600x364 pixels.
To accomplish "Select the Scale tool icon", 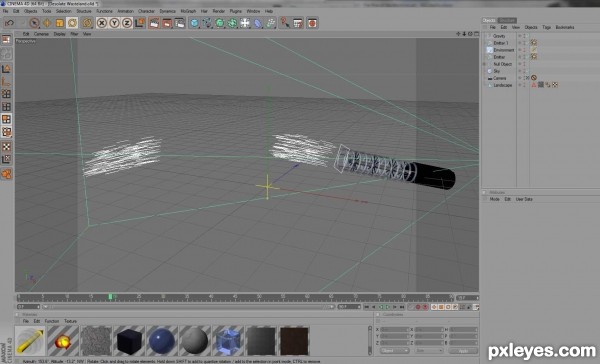I will point(60,23).
